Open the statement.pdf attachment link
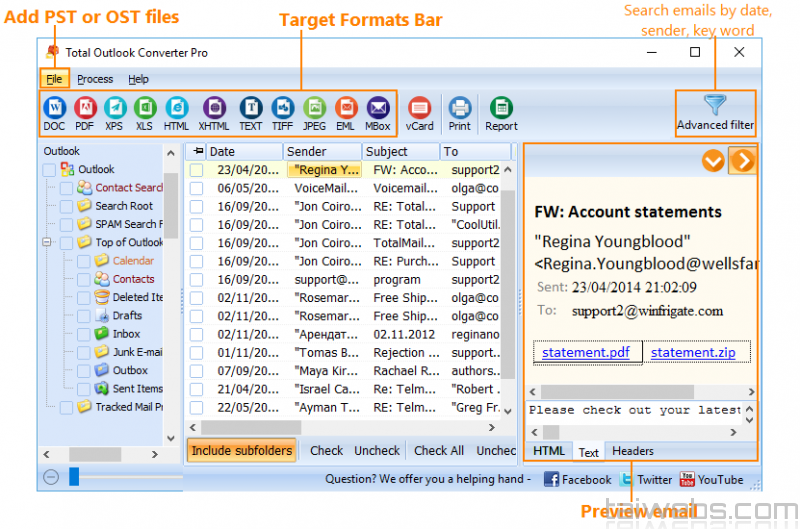 (587, 353)
